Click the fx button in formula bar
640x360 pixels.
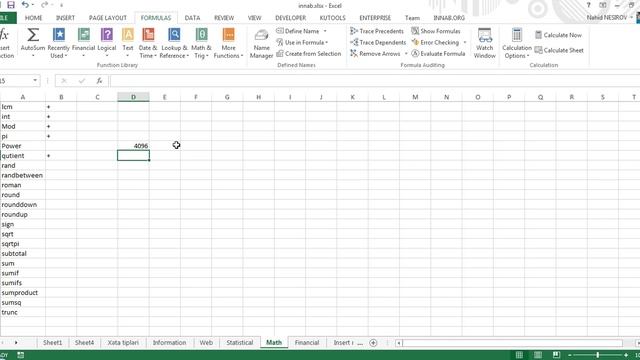[x=99, y=81]
